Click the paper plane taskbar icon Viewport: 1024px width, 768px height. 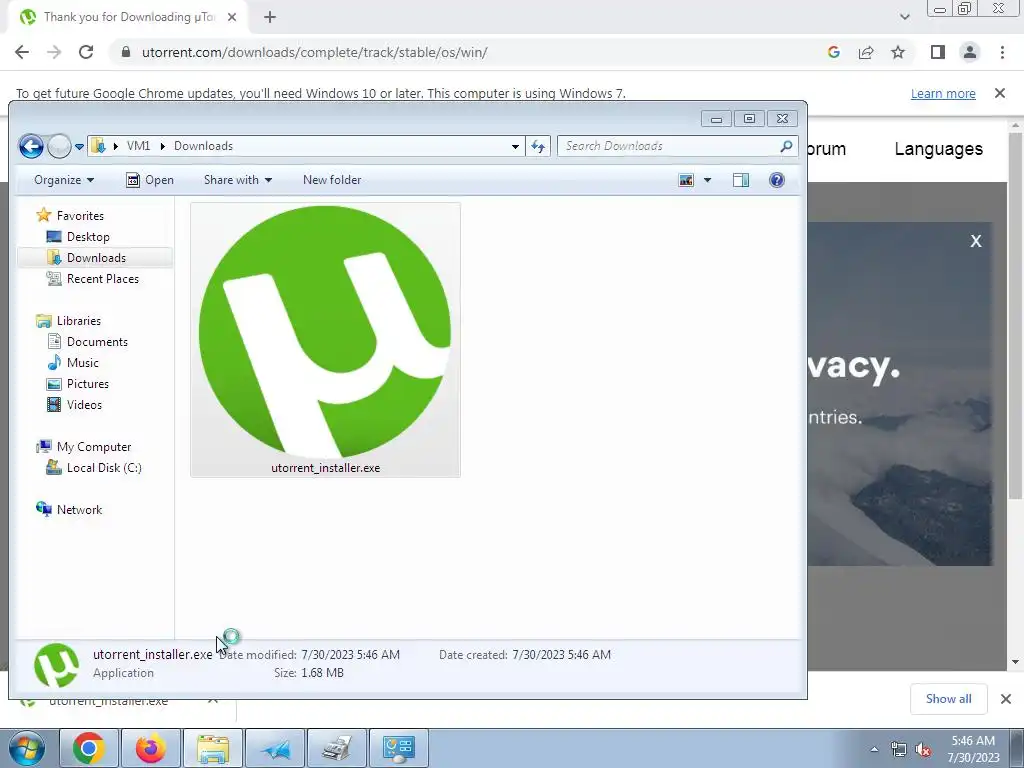(275, 748)
